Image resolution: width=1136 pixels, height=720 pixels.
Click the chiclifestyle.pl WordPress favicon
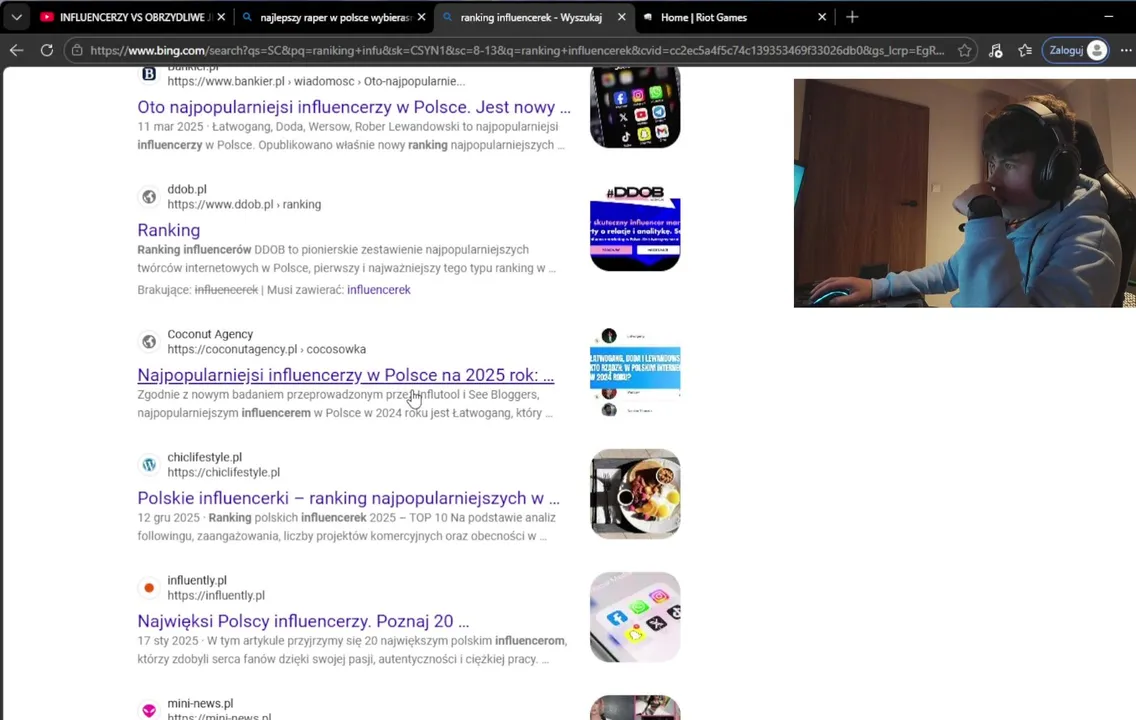click(149, 464)
